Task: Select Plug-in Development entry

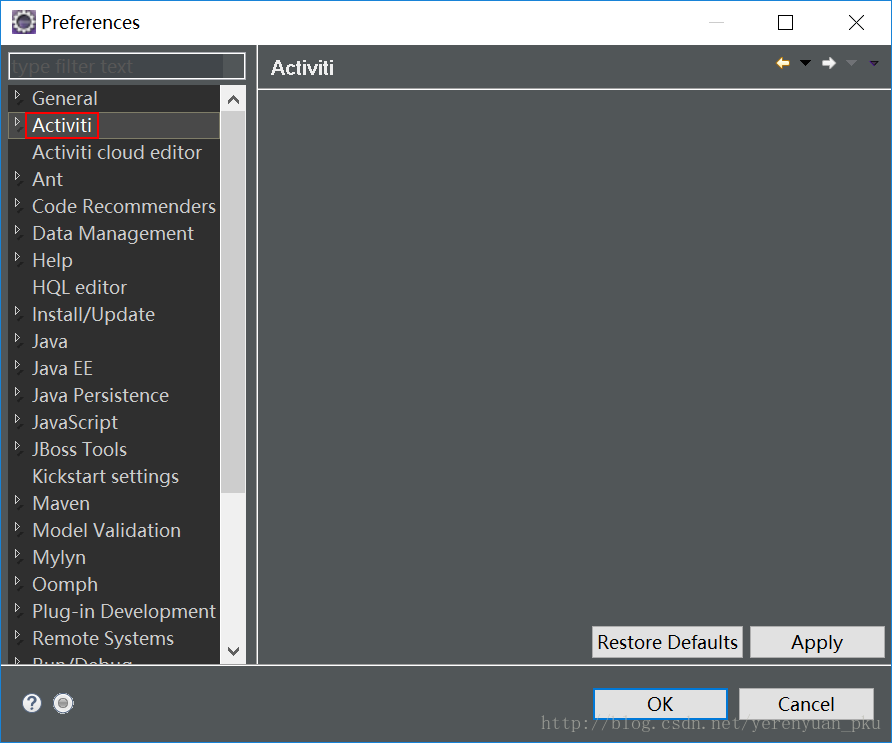Action: pyautogui.click(x=124, y=612)
